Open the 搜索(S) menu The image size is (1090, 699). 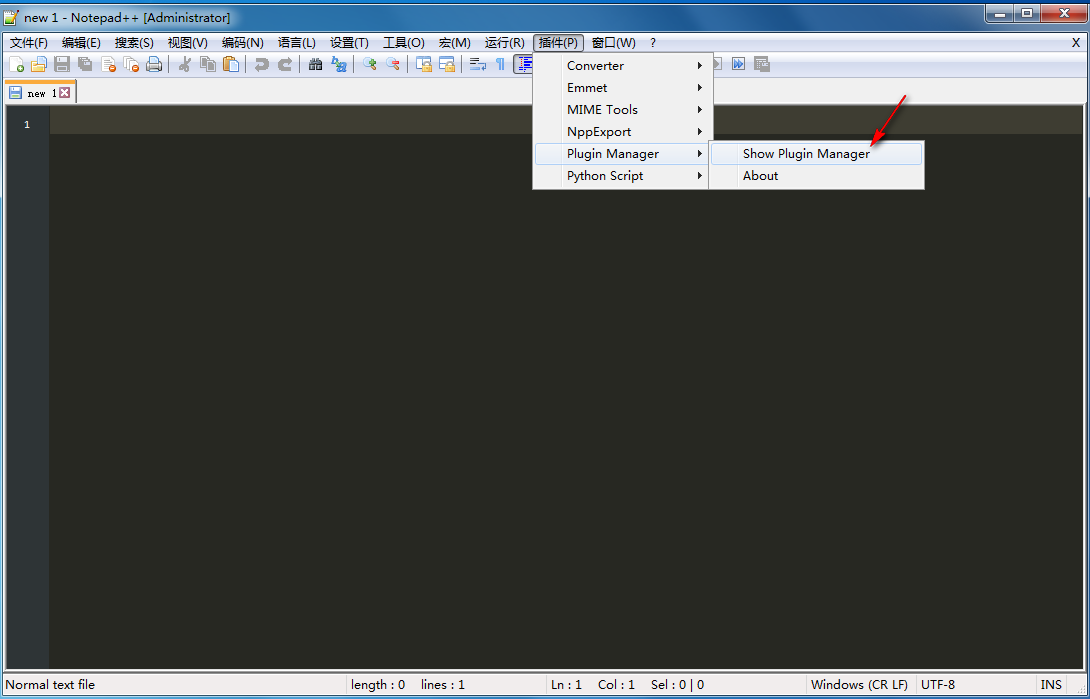(x=134, y=43)
